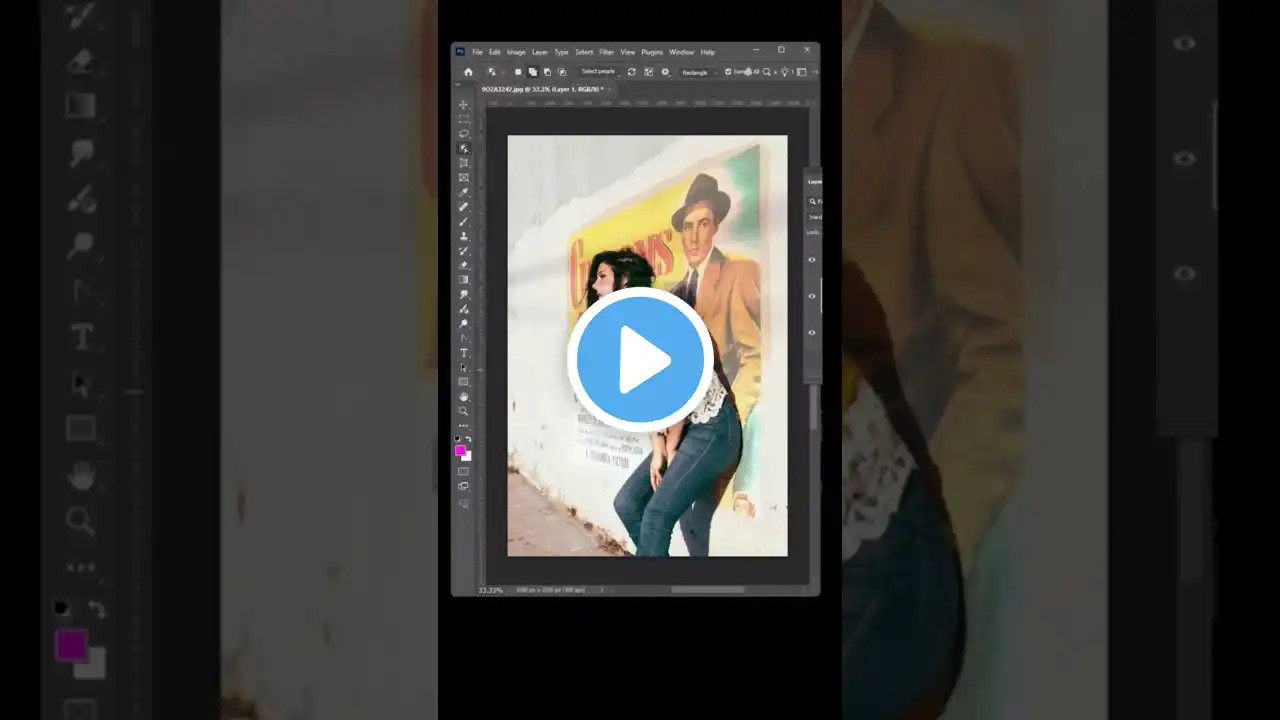Viewport: 1280px width, 720px height.
Task: Change the screen mode
Action: coord(463,486)
